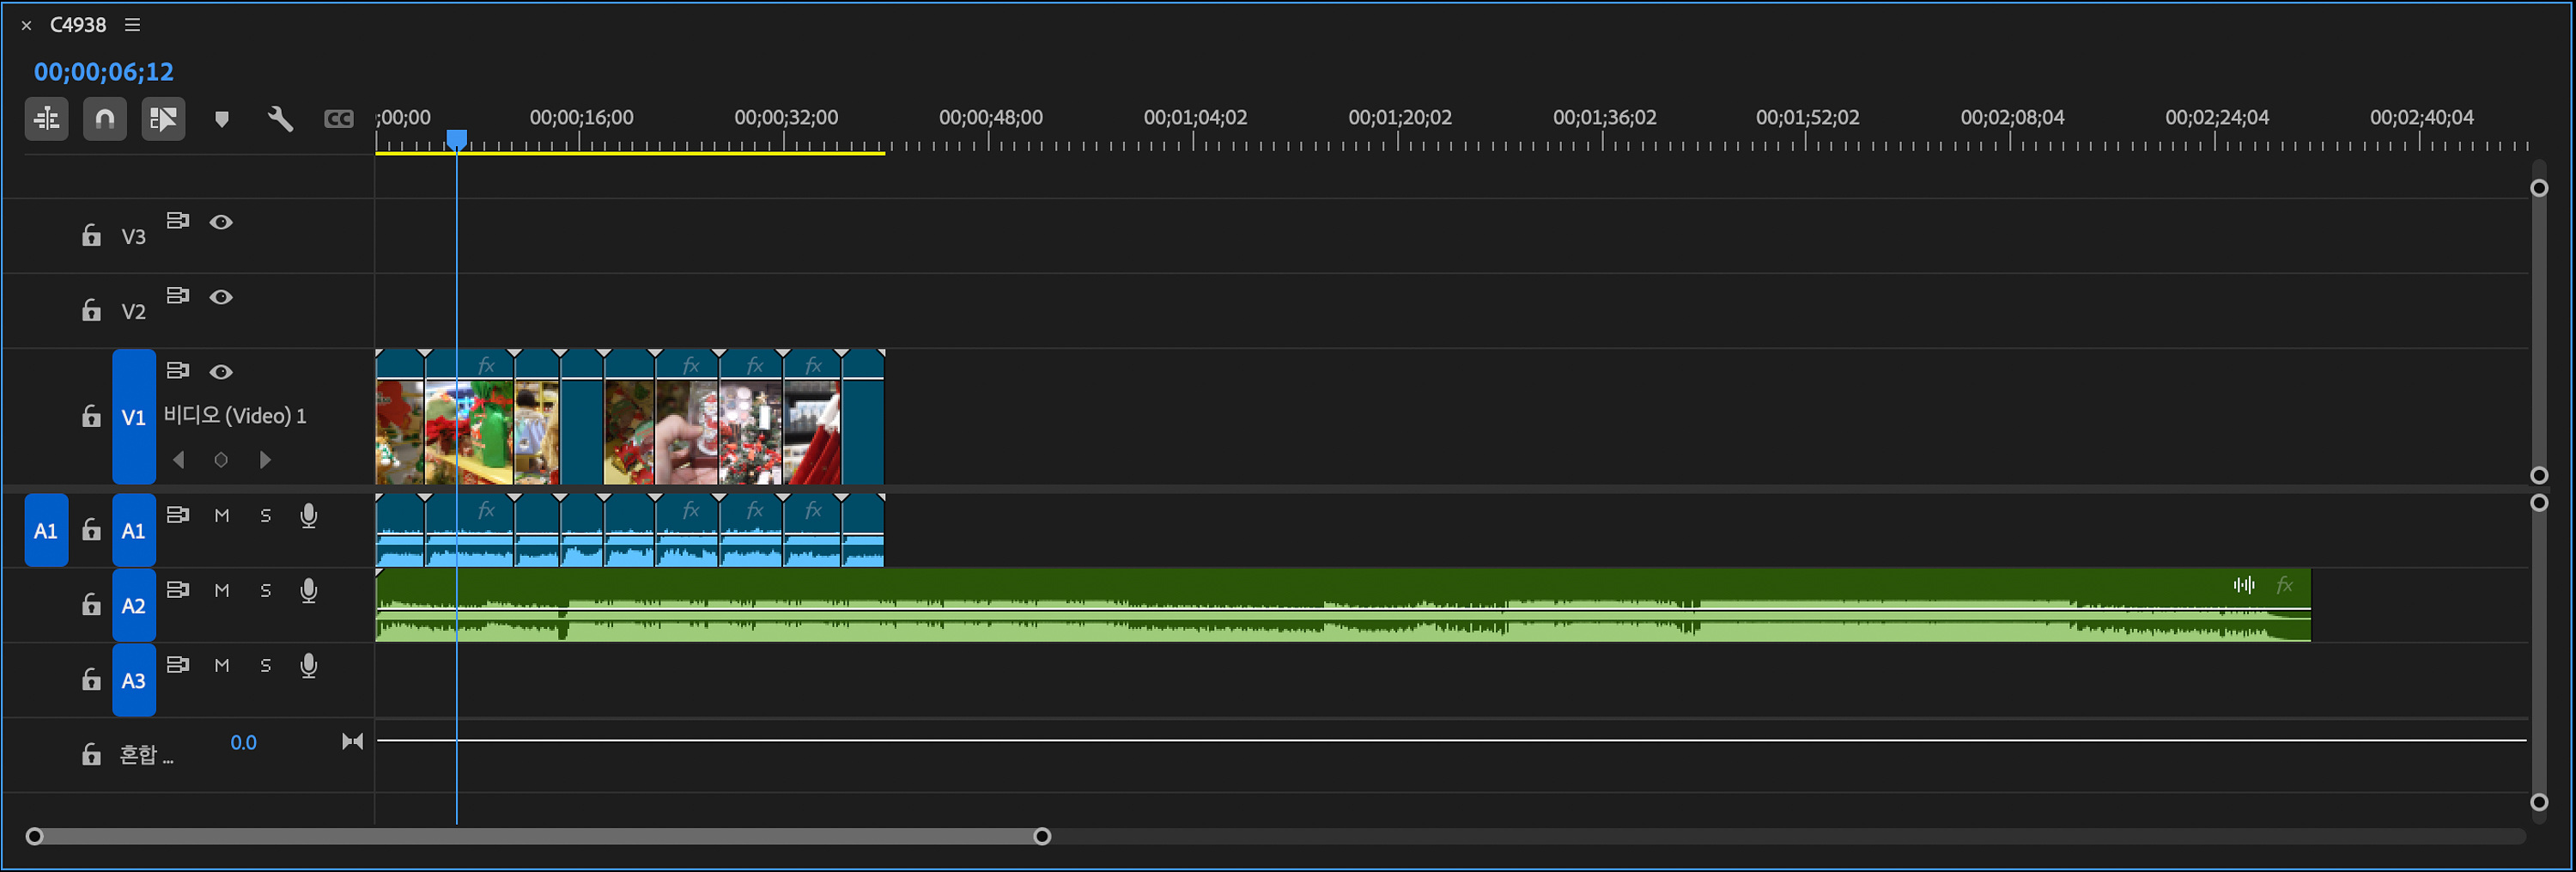This screenshot has width=2576, height=872.
Task: Solo the A3 audio track
Action: click(x=266, y=666)
